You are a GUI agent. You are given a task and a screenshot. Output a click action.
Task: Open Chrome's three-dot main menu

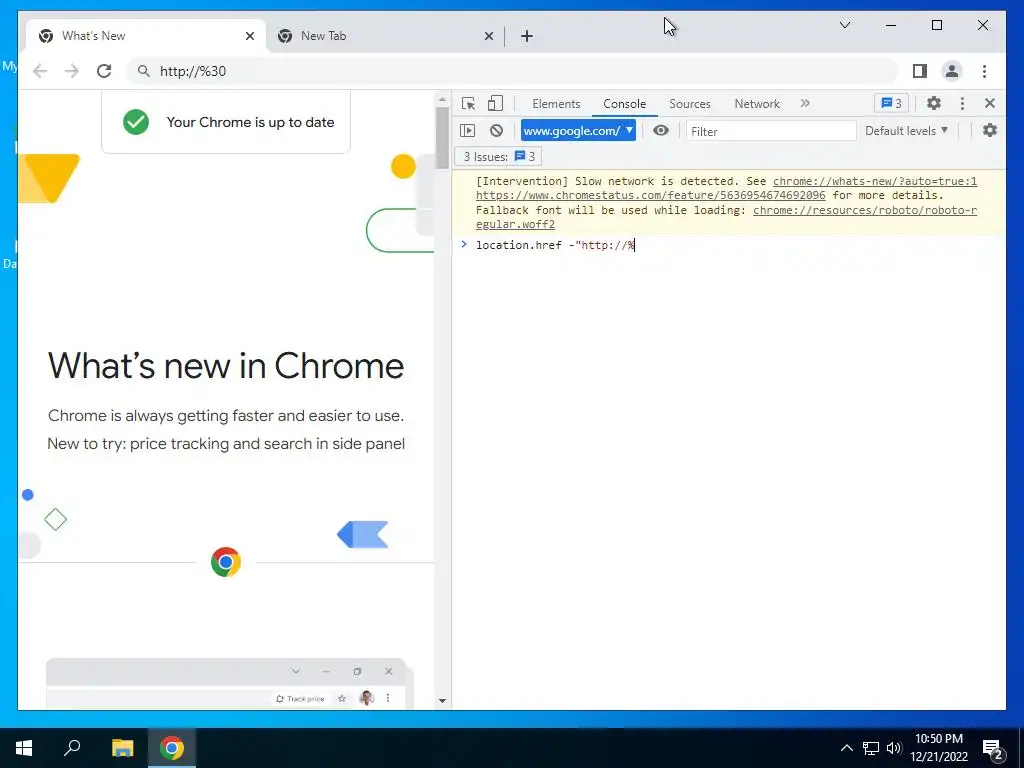(984, 71)
